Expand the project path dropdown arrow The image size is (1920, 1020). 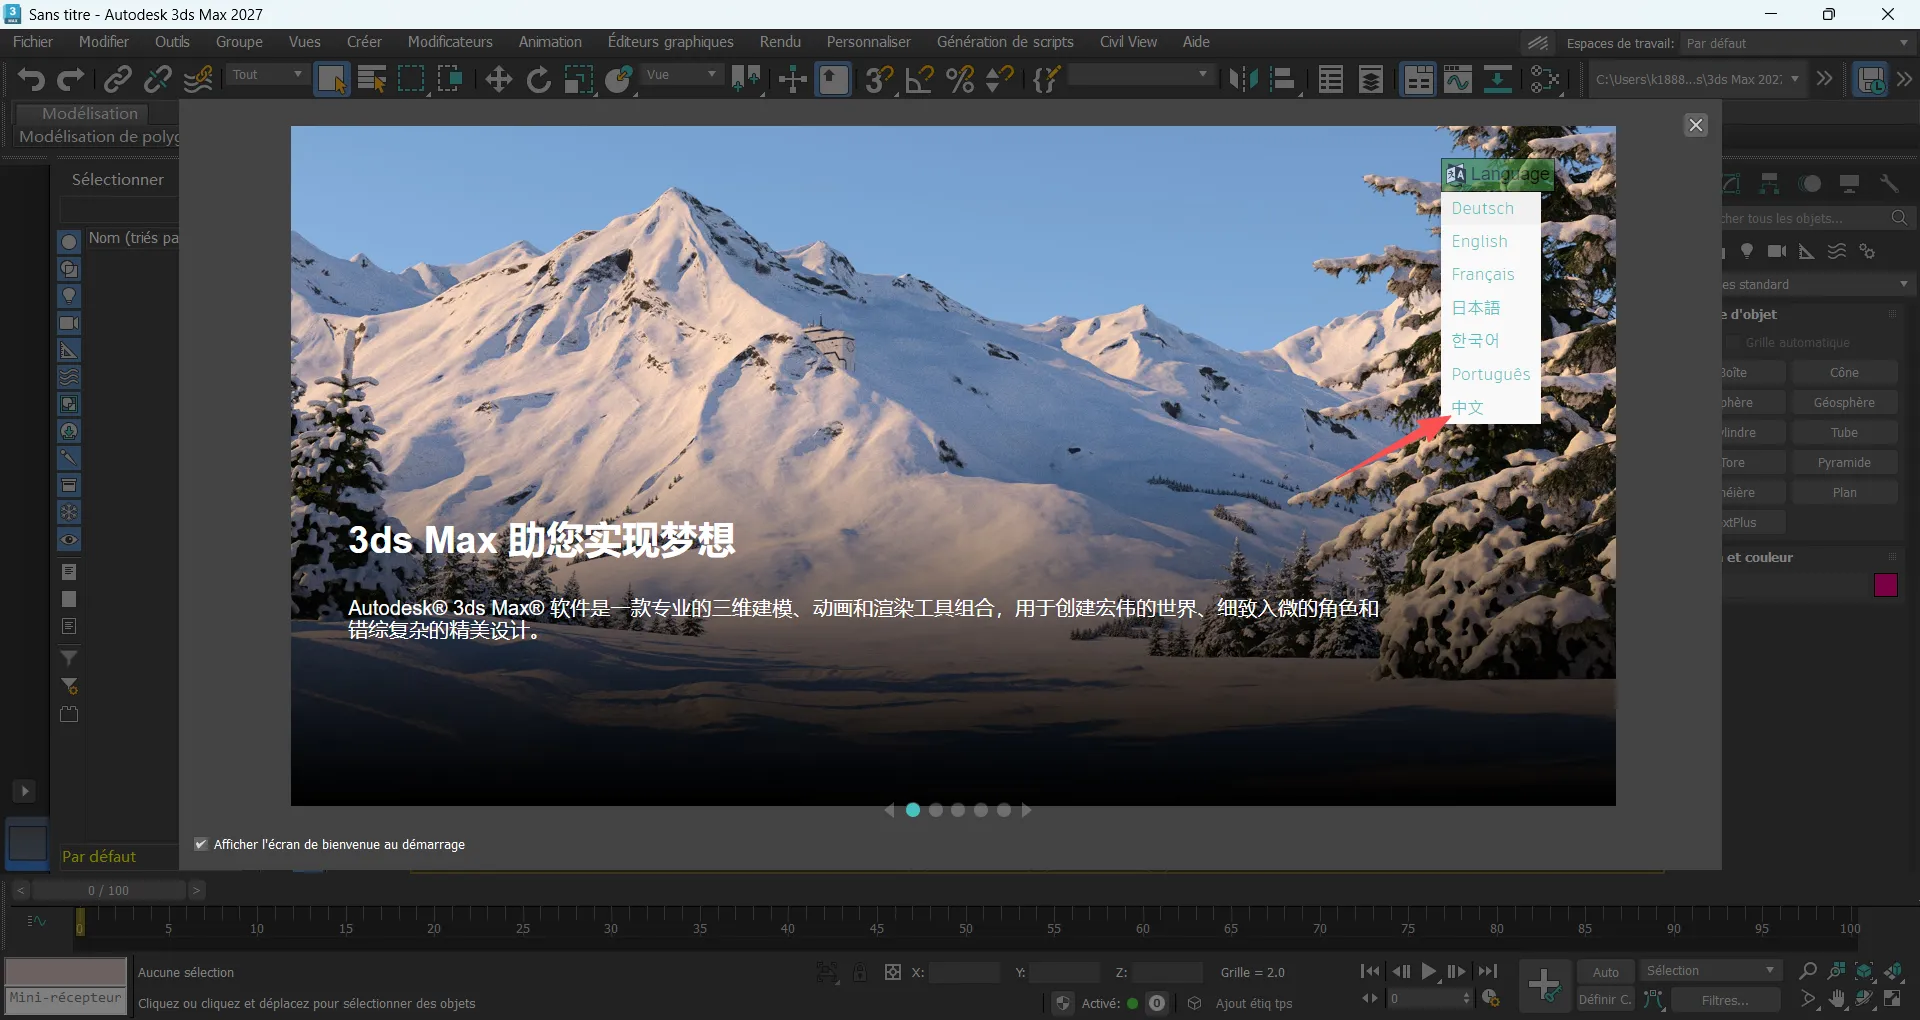click(x=1795, y=79)
